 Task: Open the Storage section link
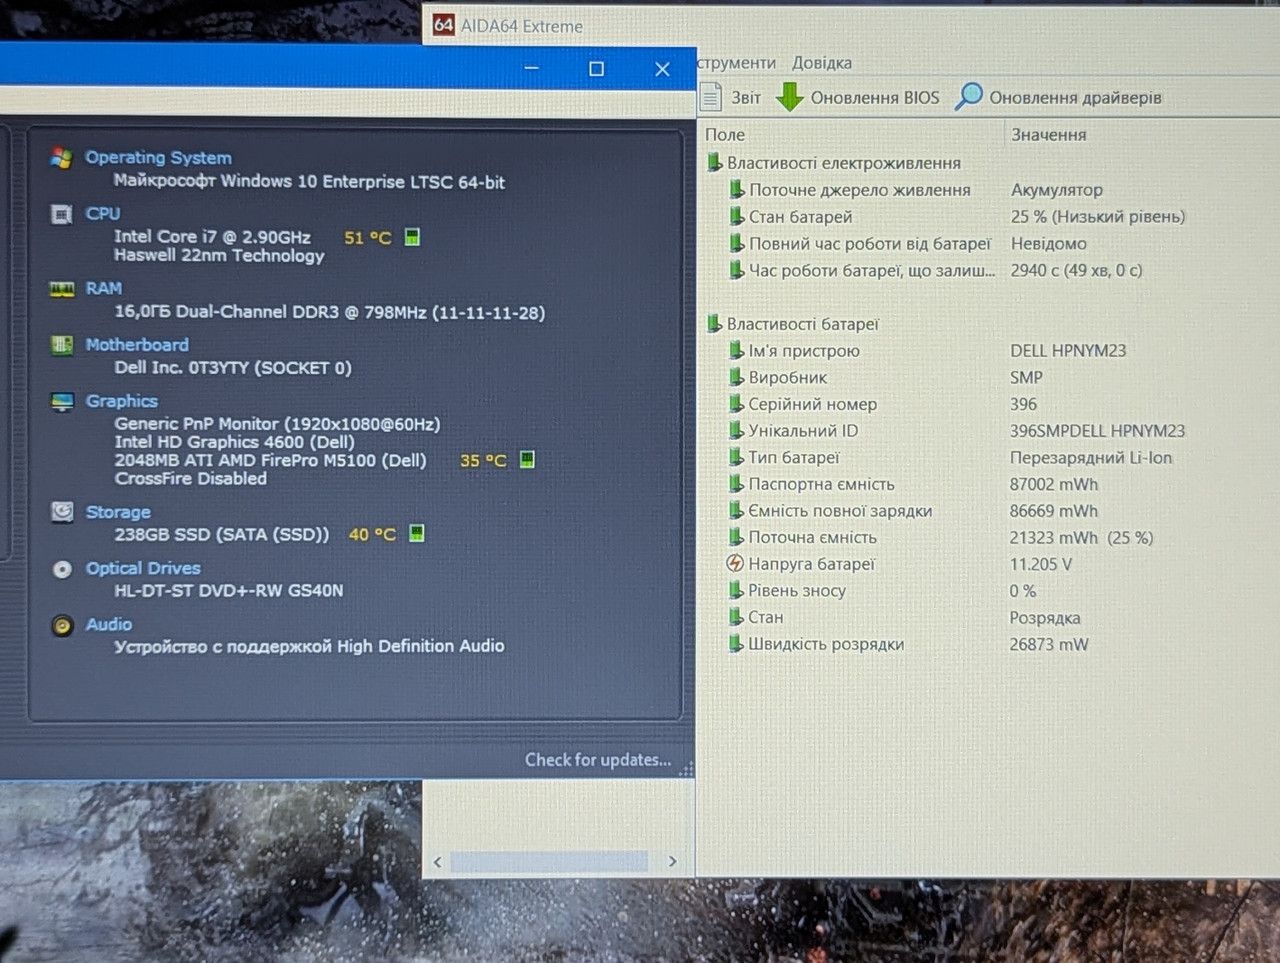(118, 512)
